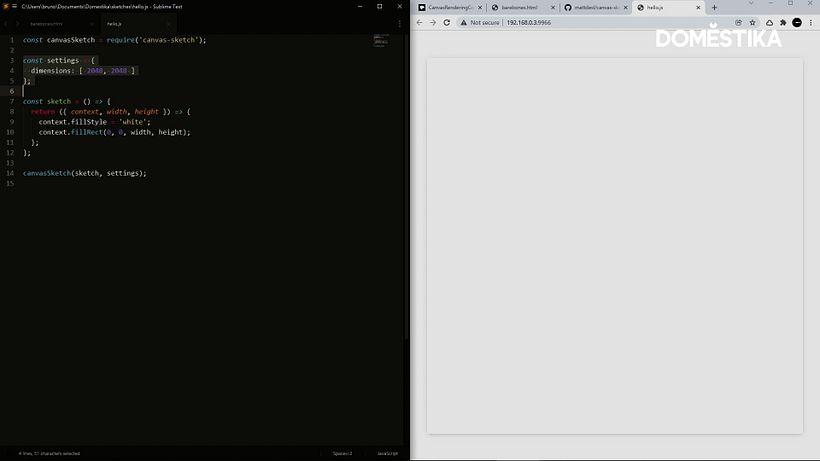This screenshot has height=461, width=820.
Task: Click the Sublime minimap preview
Action: click(381, 40)
